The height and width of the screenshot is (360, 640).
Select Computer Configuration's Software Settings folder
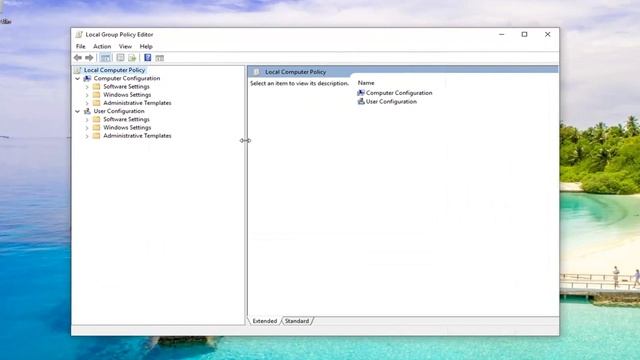[x=126, y=87]
